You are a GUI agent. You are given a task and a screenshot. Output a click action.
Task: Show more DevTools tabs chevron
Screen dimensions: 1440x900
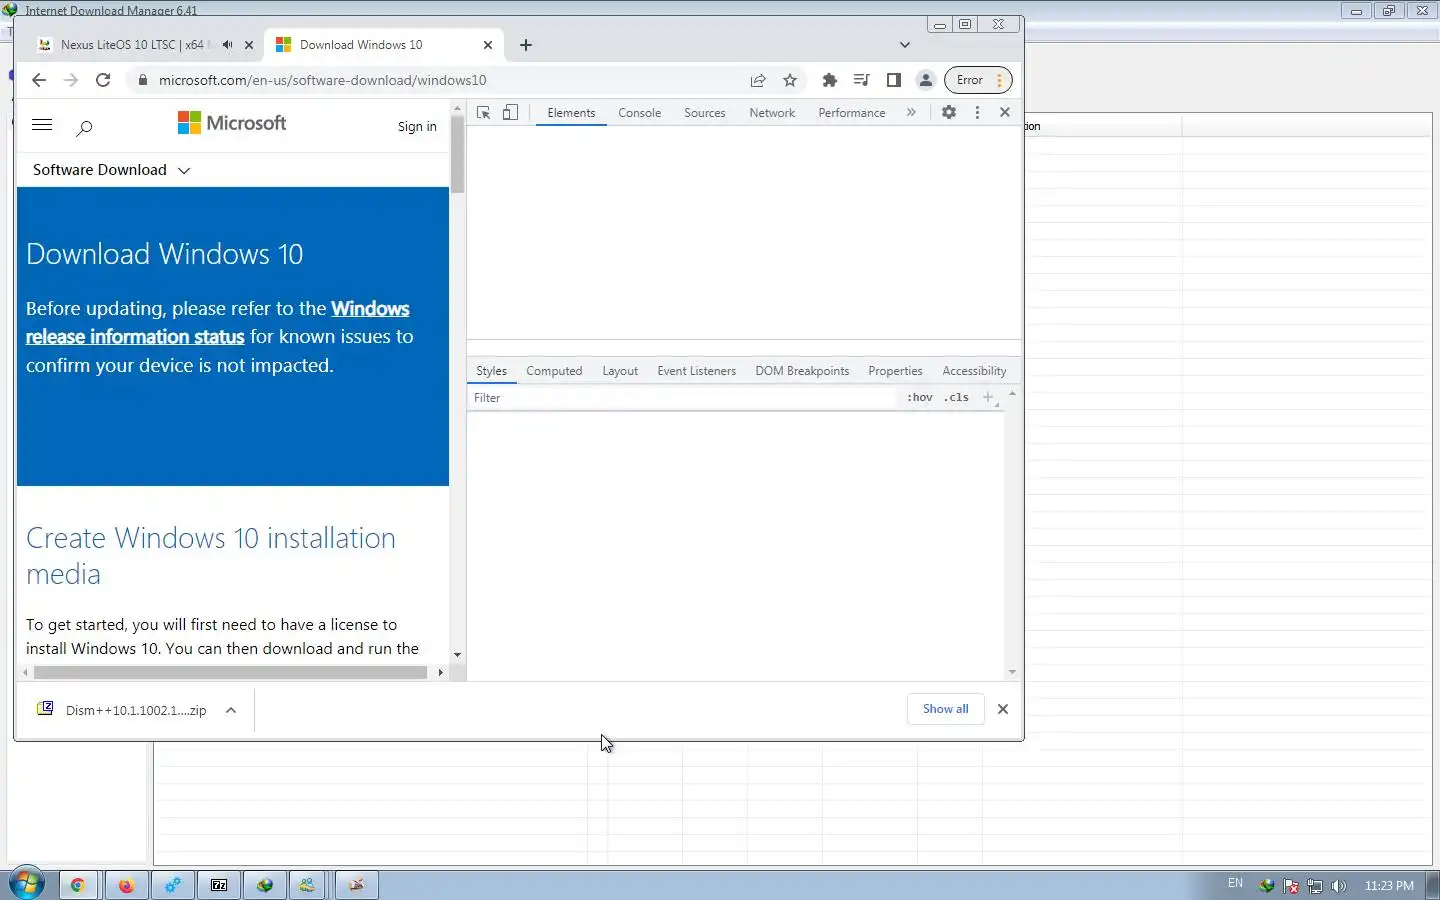coord(911,113)
